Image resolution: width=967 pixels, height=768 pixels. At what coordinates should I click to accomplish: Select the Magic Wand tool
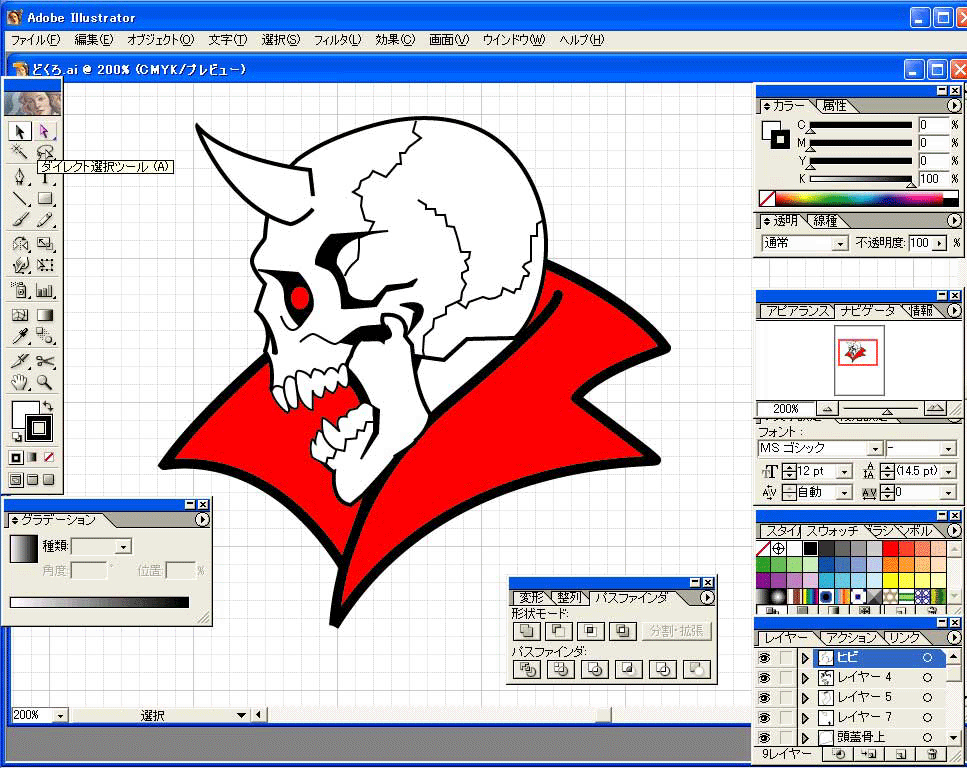point(19,152)
